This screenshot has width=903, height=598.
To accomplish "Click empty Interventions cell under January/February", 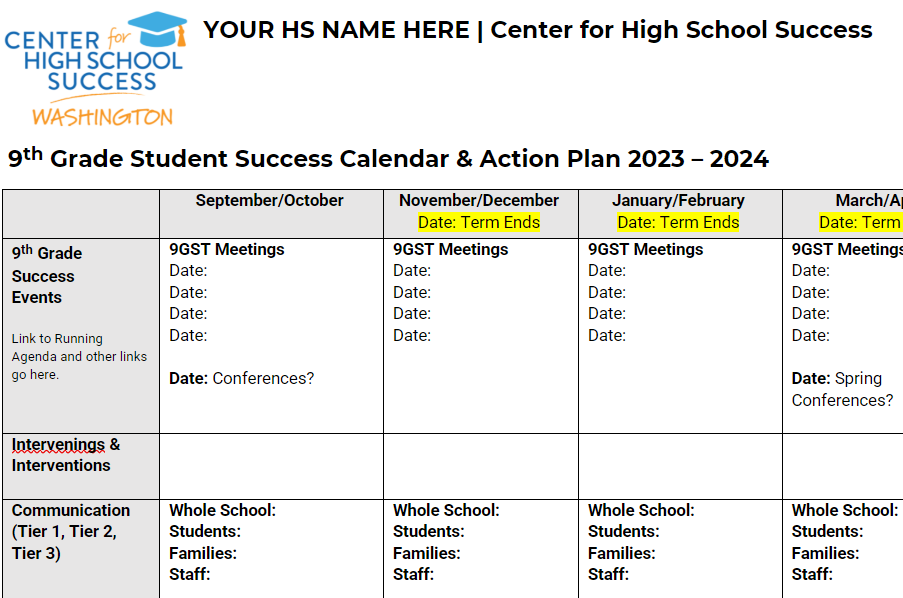I will coord(680,467).
